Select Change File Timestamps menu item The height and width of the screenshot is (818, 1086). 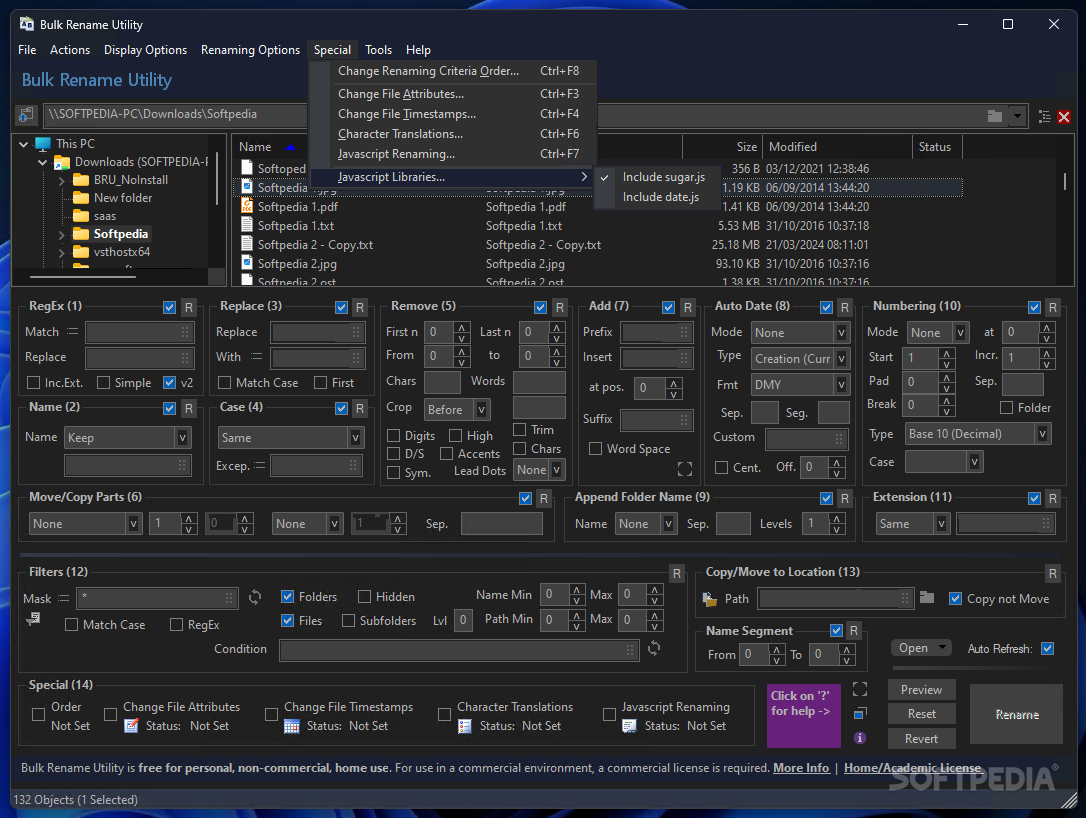453,114
